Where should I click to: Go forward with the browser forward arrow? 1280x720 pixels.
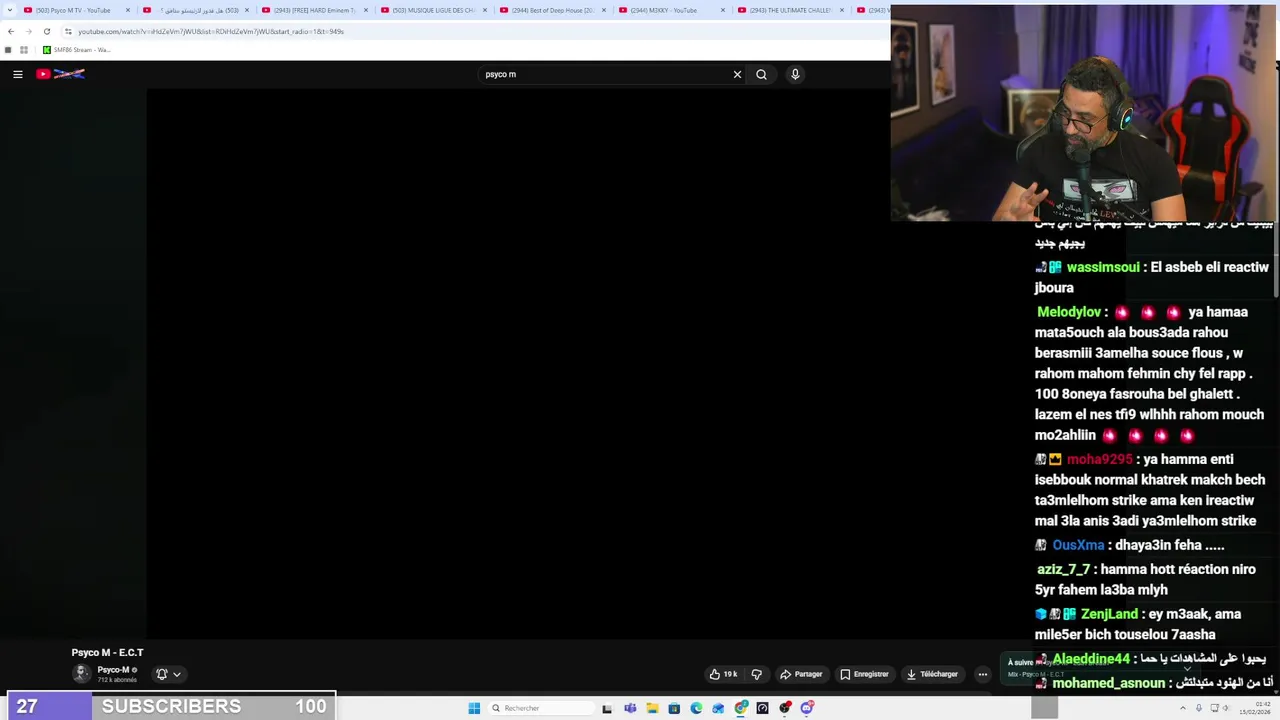click(x=28, y=31)
